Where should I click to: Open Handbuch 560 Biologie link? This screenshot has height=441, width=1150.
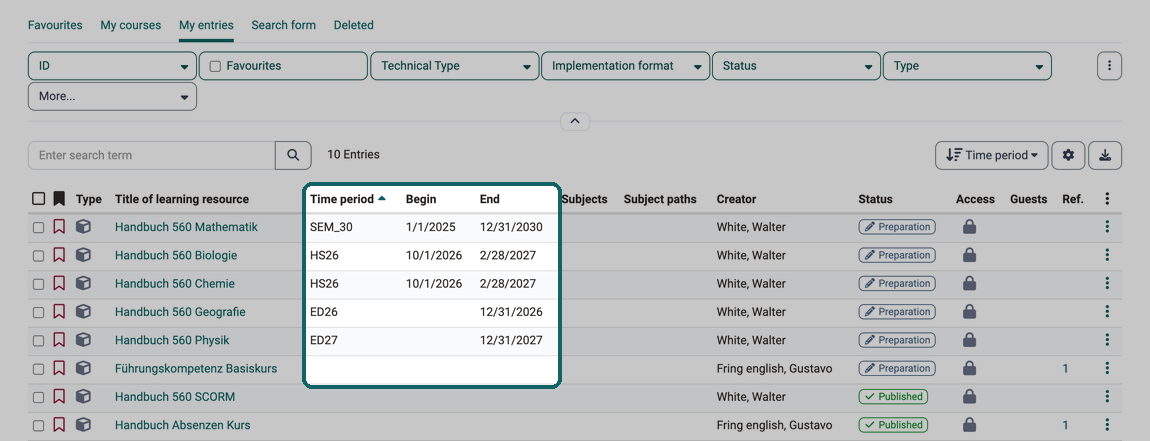click(176, 255)
